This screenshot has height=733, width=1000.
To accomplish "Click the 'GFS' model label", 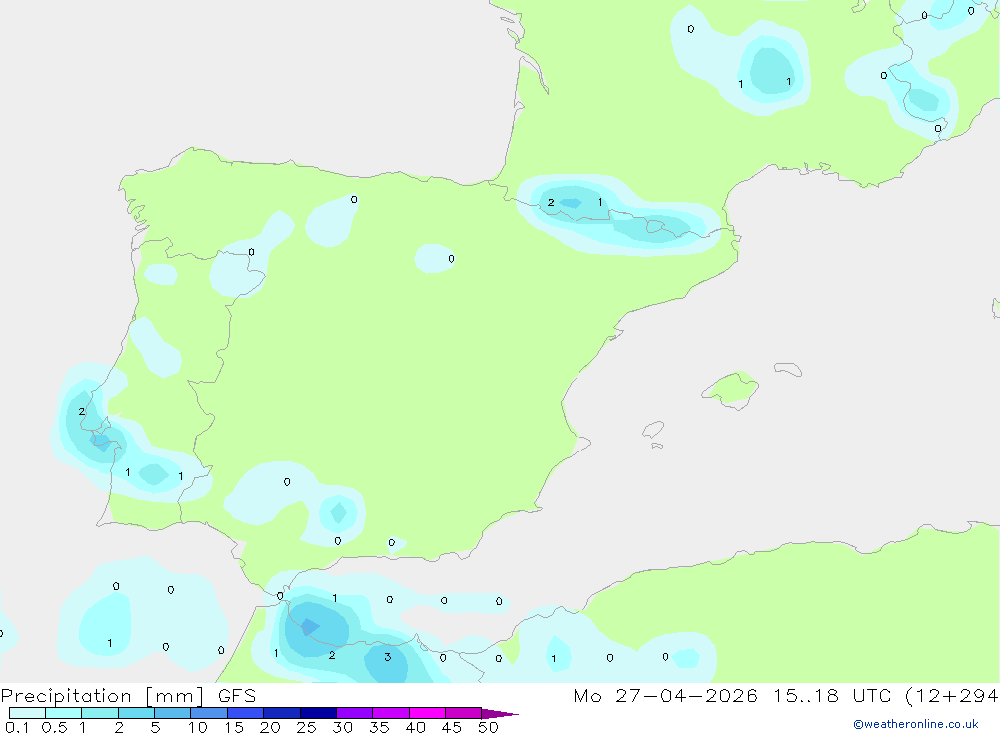I will tap(237, 695).
